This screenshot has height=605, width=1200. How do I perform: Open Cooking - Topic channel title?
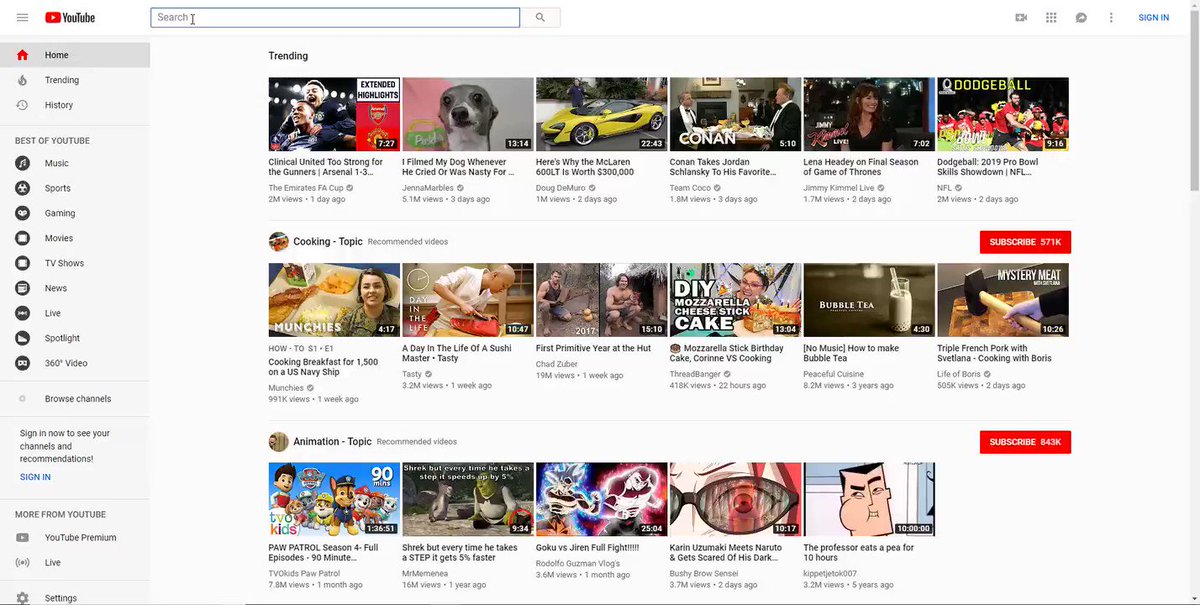click(x=328, y=242)
